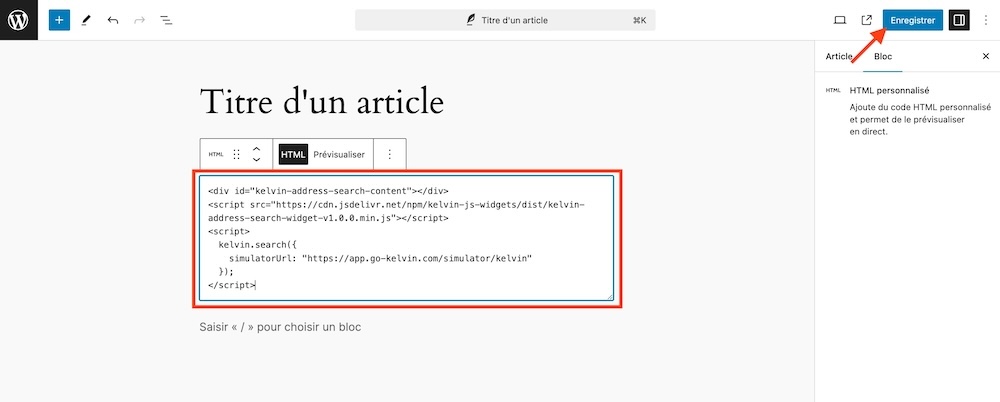The image size is (1000, 402).
Task: Click the HTML block type icon in the block toolbar
Action: [216, 154]
